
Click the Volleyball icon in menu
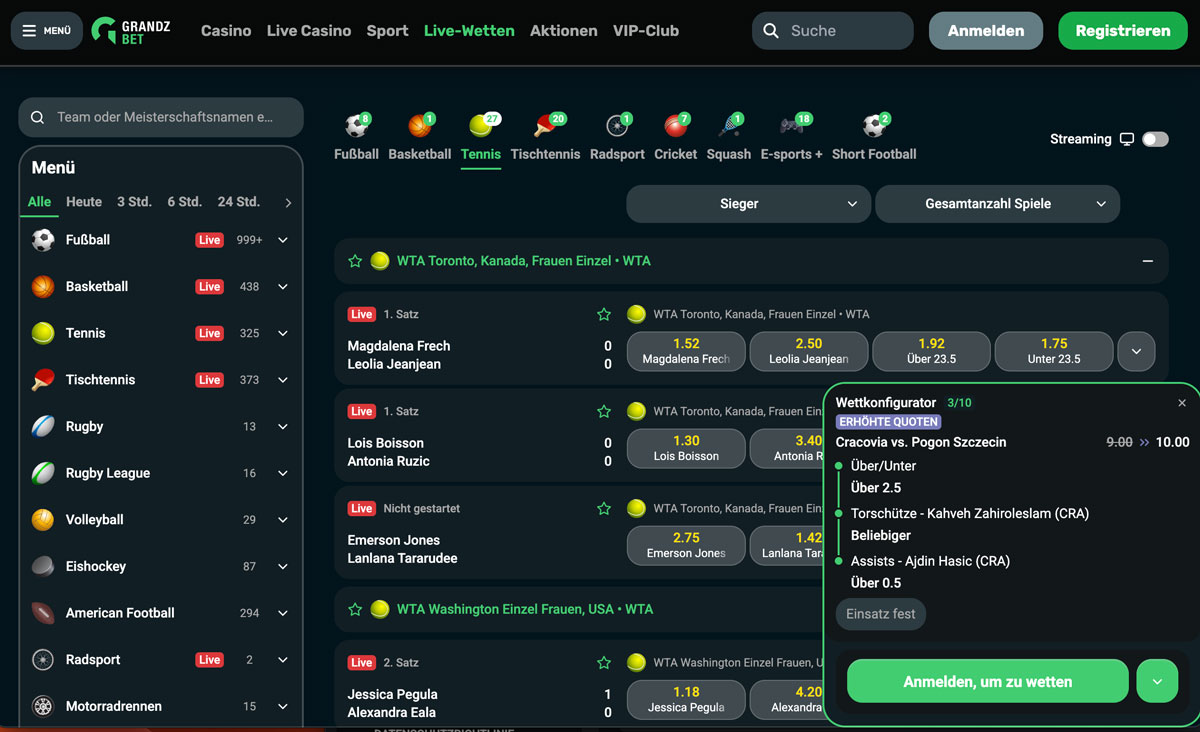[x=43, y=520]
